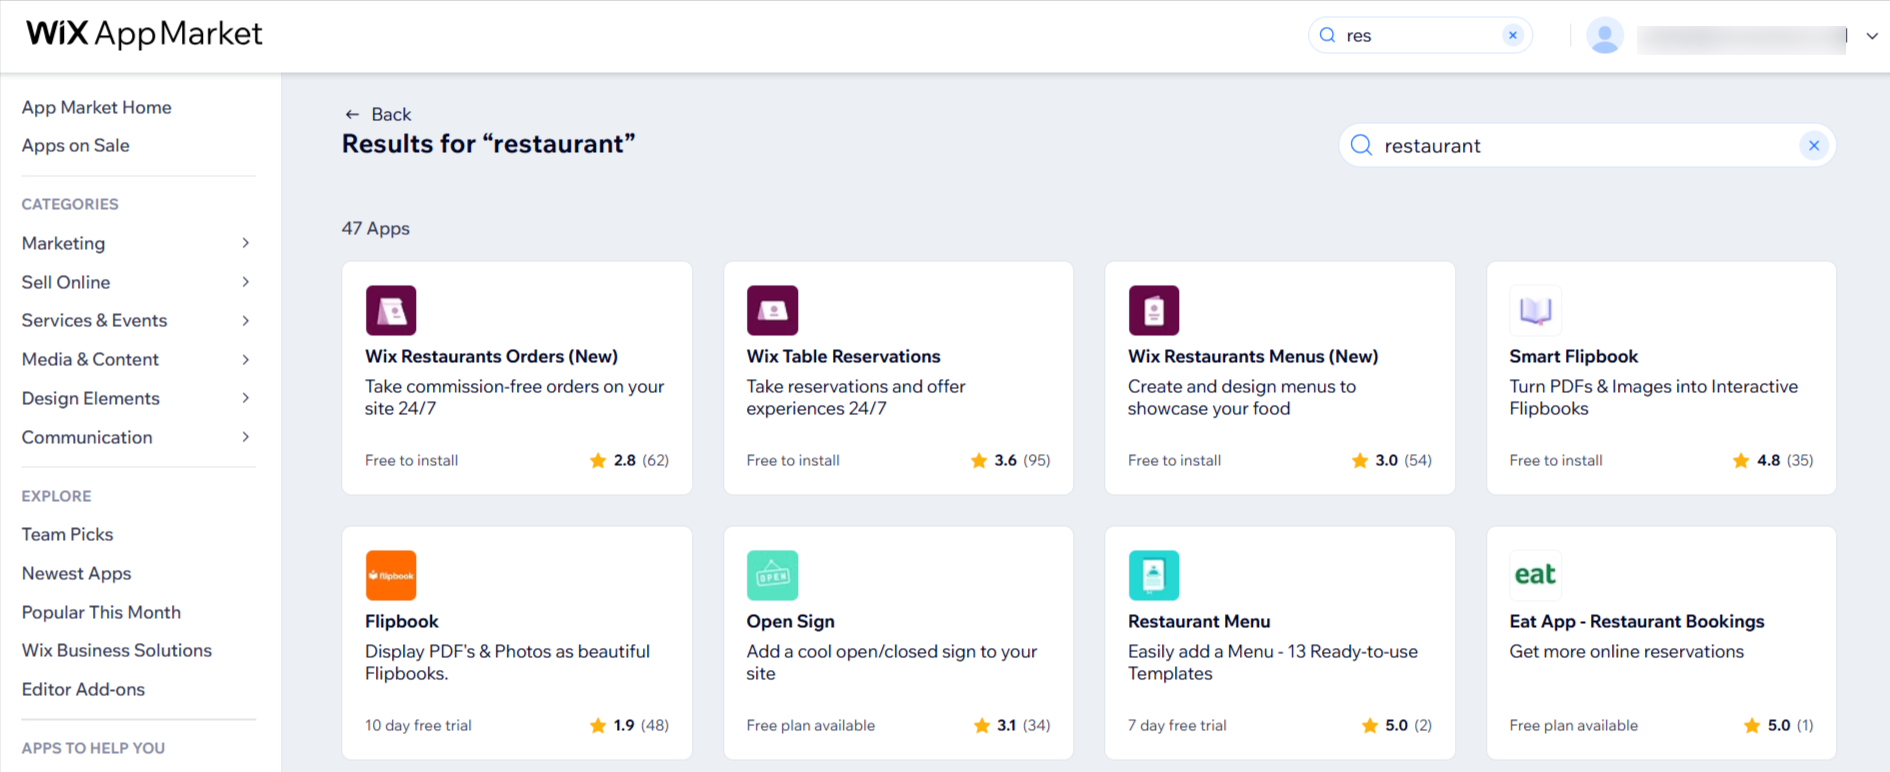Expand the Media & Content chevron

click(x=245, y=359)
